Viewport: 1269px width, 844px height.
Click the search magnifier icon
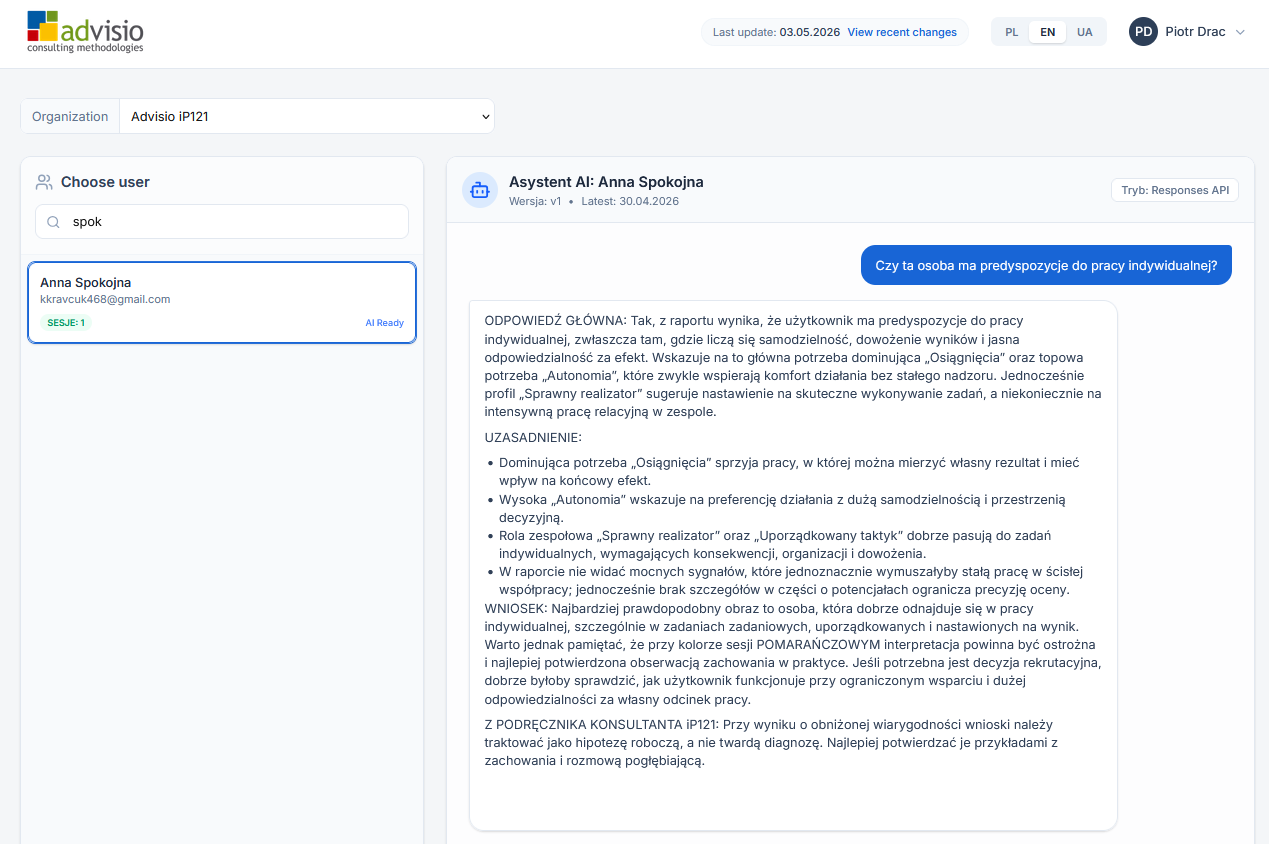[x=54, y=222]
